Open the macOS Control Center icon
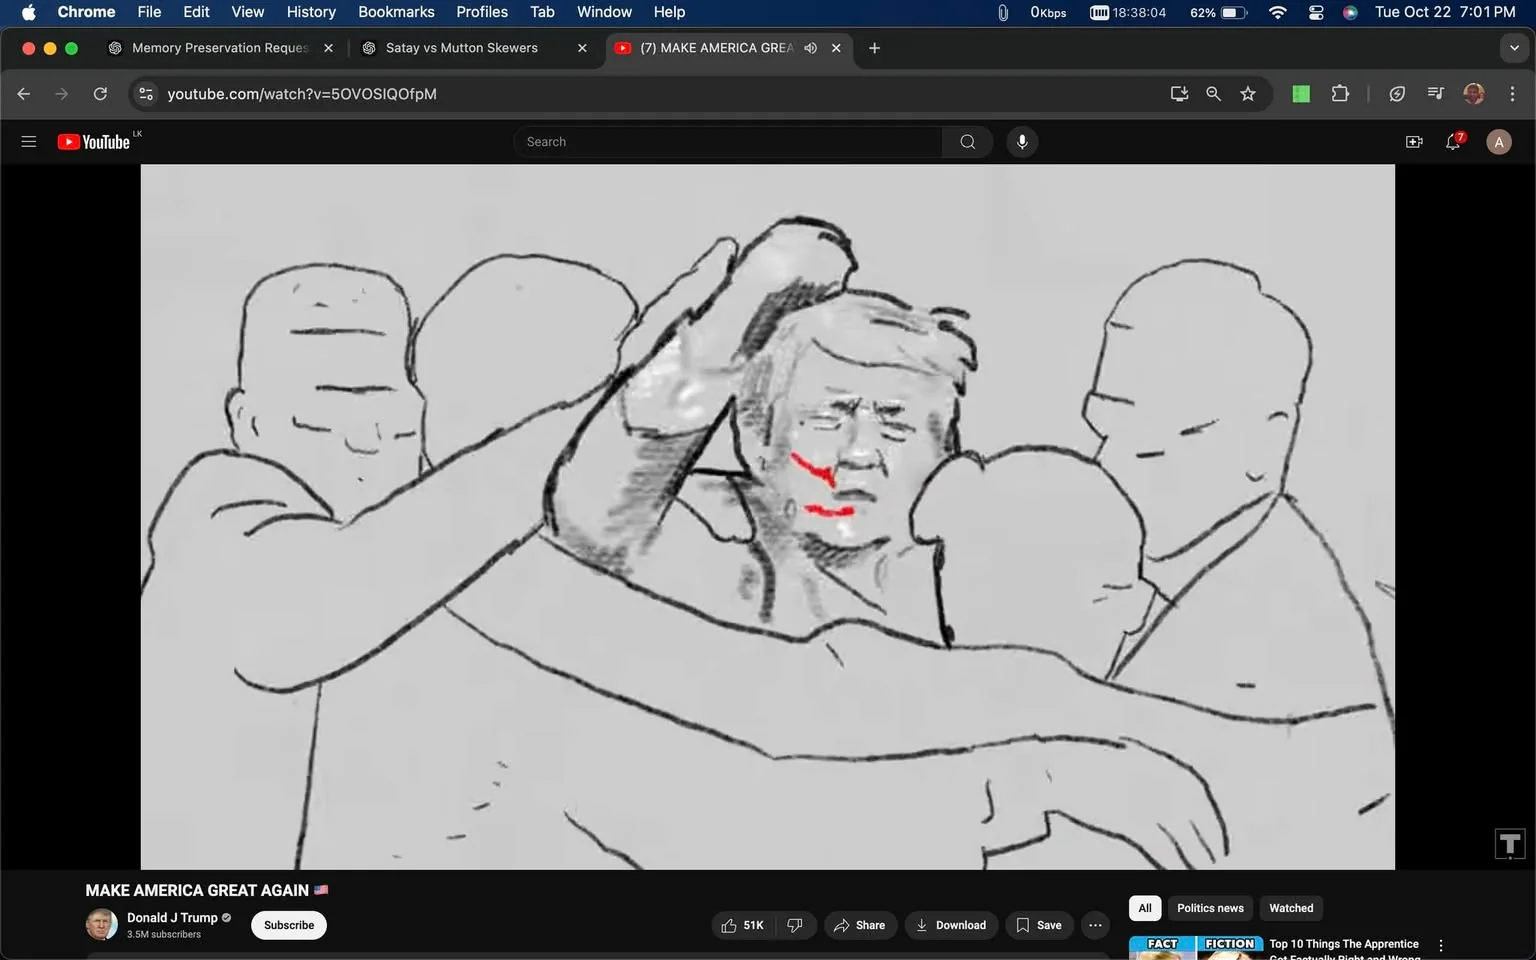Image resolution: width=1536 pixels, height=960 pixels. click(1316, 12)
